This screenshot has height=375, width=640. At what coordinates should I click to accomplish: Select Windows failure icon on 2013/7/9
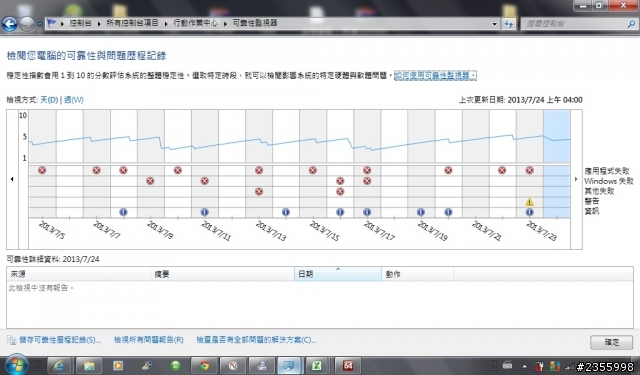coord(150,181)
